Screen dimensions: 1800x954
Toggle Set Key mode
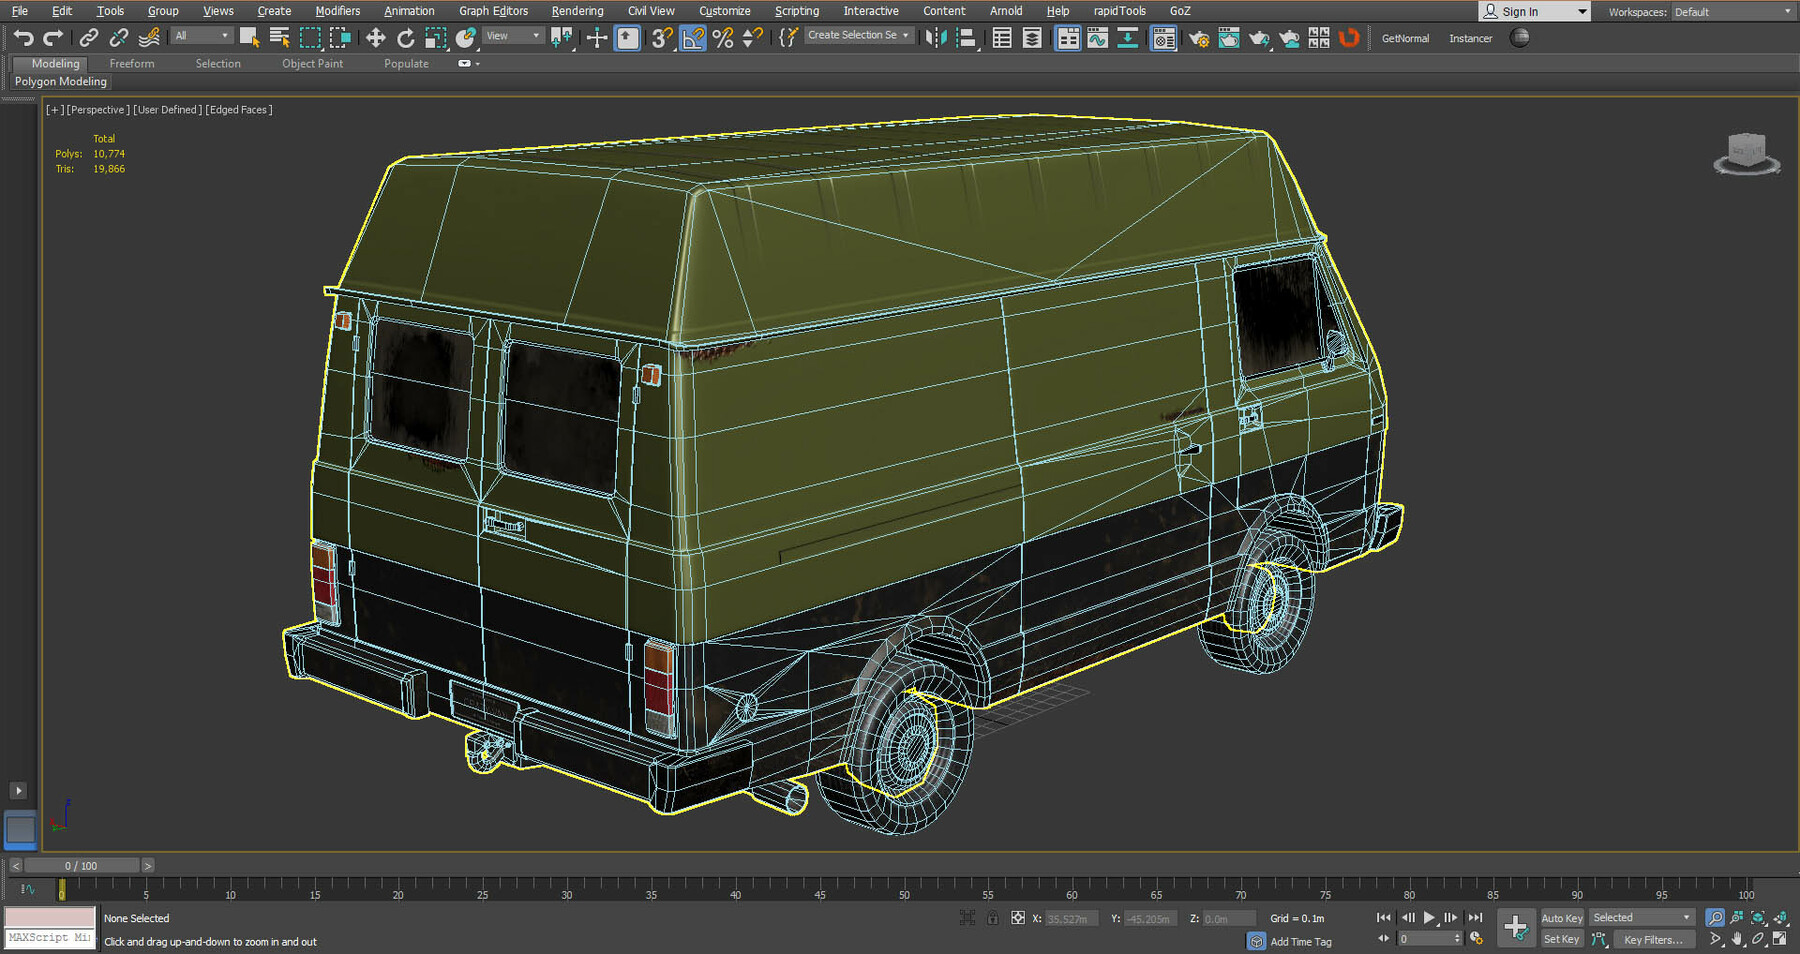(1561, 939)
